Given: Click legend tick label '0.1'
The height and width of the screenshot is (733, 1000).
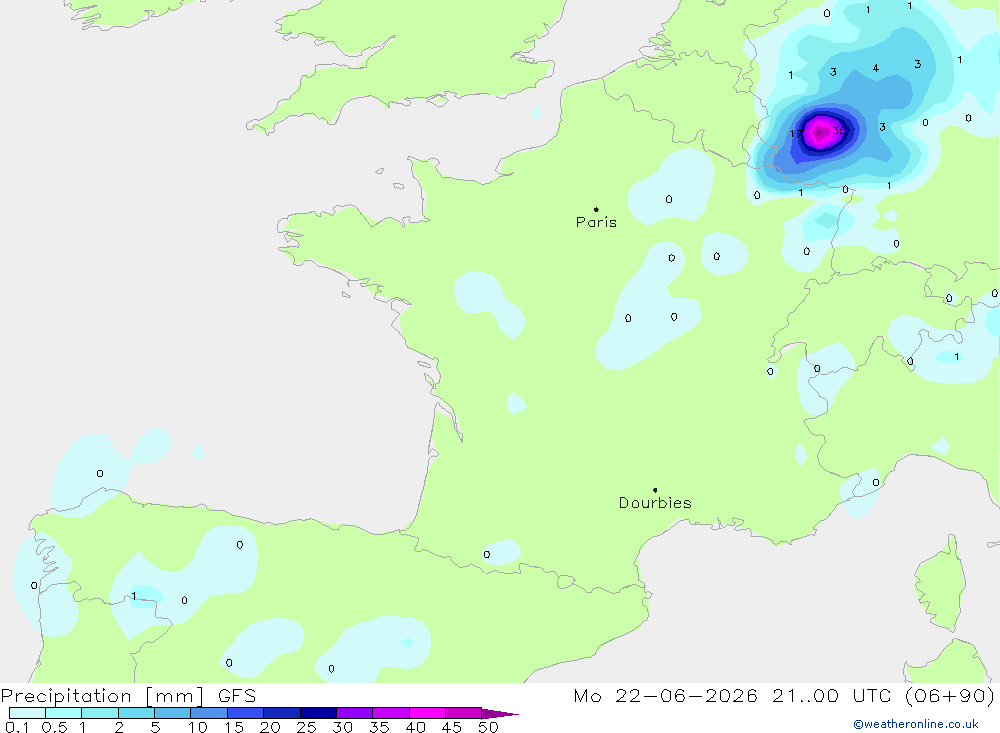Looking at the screenshot, I should [17, 727].
